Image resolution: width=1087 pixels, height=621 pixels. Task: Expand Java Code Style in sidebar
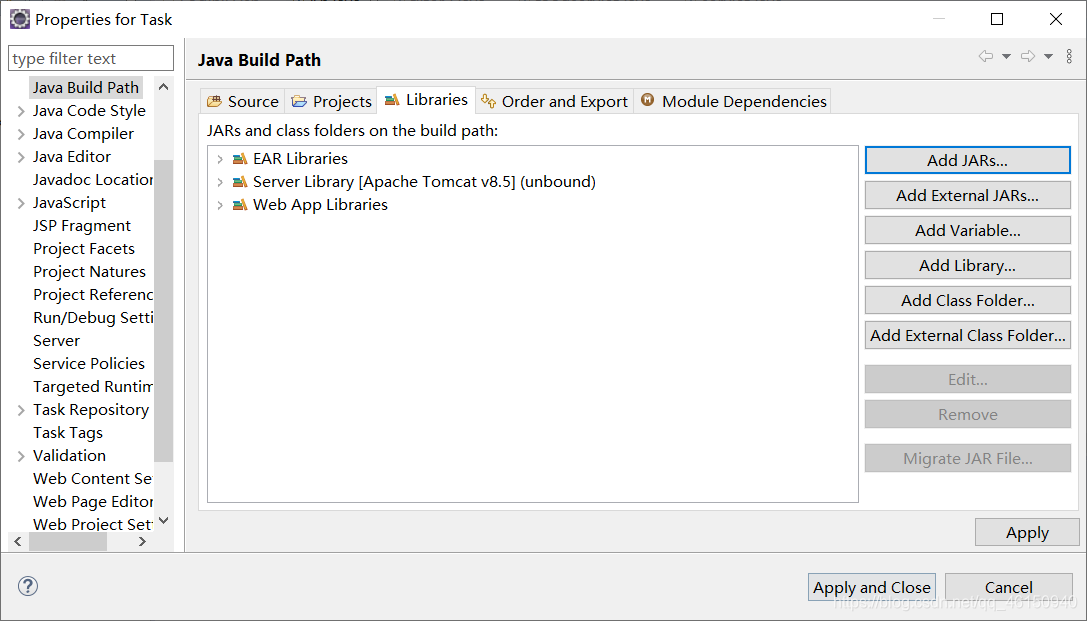[21, 111]
